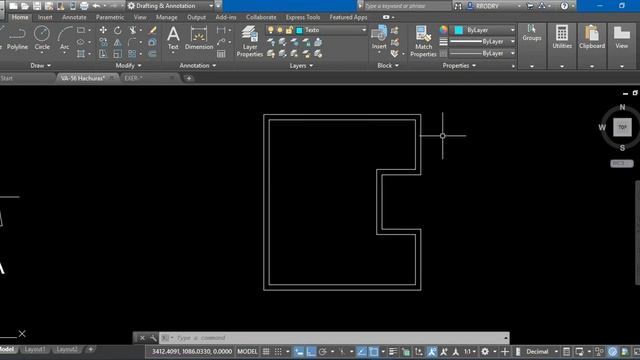Select the Dimension tool

199,38
